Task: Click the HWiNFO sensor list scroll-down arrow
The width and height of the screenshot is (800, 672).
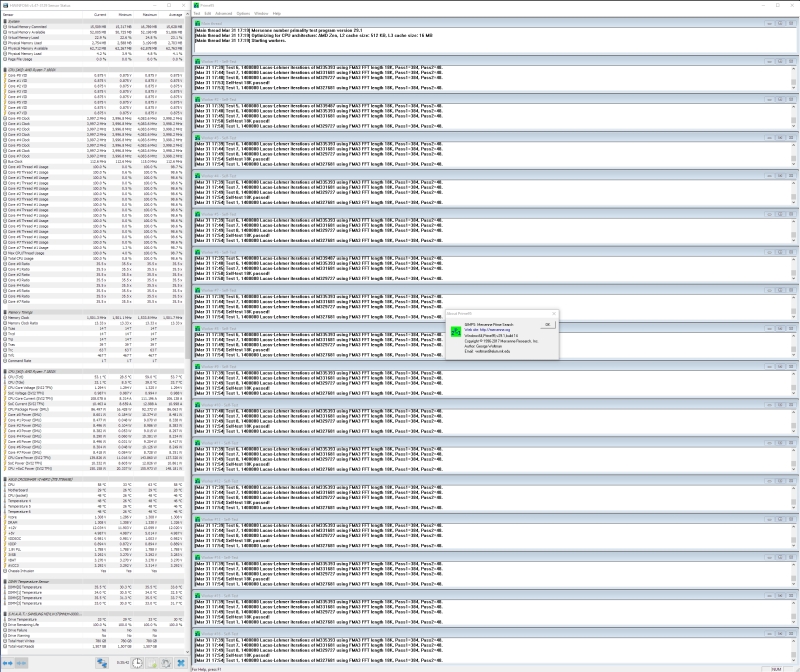Action: [x=187, y=651]
